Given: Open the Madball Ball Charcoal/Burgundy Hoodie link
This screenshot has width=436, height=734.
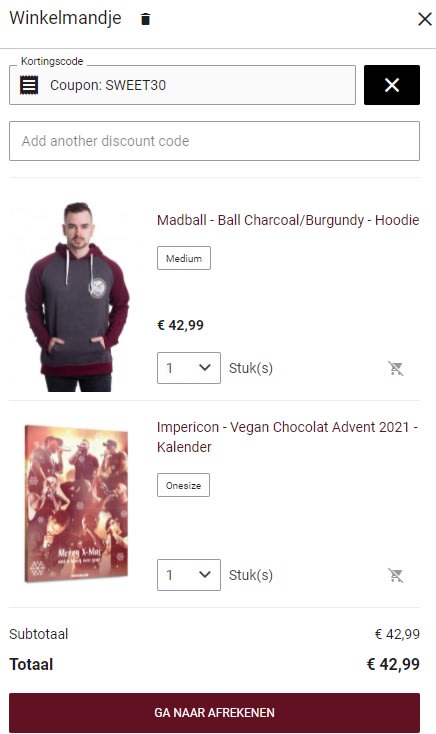Looking at the screenshot, I should [x=288, y=220].
